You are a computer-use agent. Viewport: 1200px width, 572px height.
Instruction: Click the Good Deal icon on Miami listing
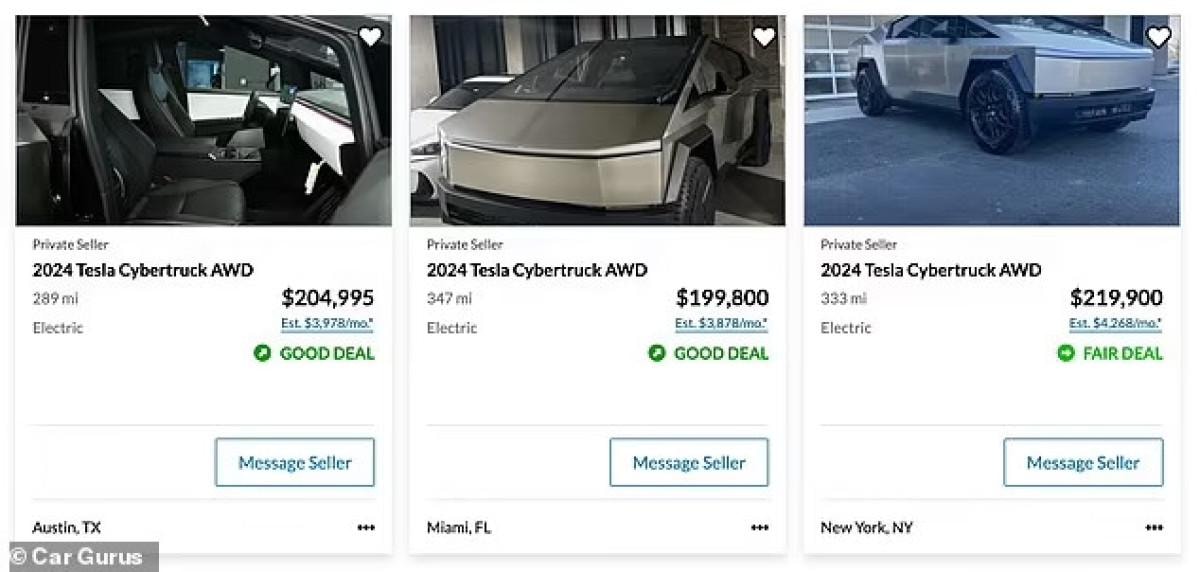pos(657,353)
